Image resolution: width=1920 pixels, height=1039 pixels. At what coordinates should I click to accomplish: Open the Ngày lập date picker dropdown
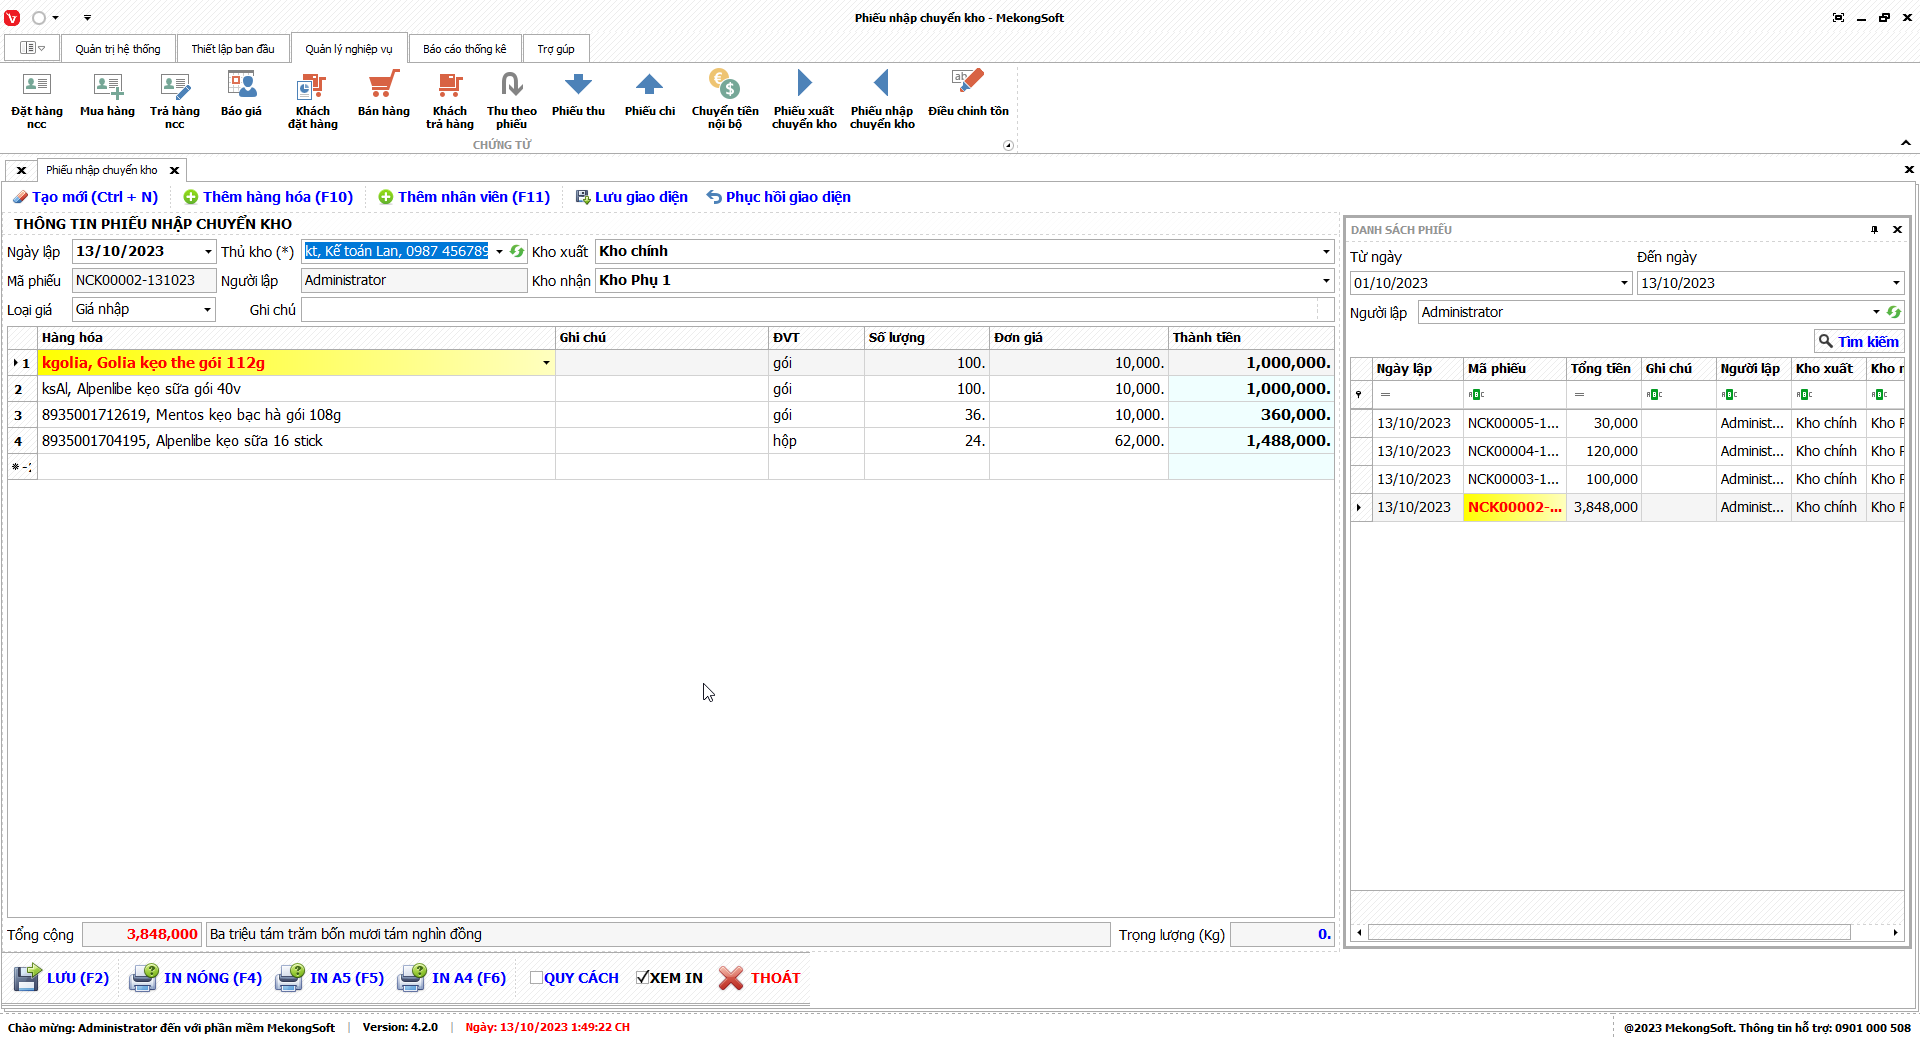pos(208,252)
